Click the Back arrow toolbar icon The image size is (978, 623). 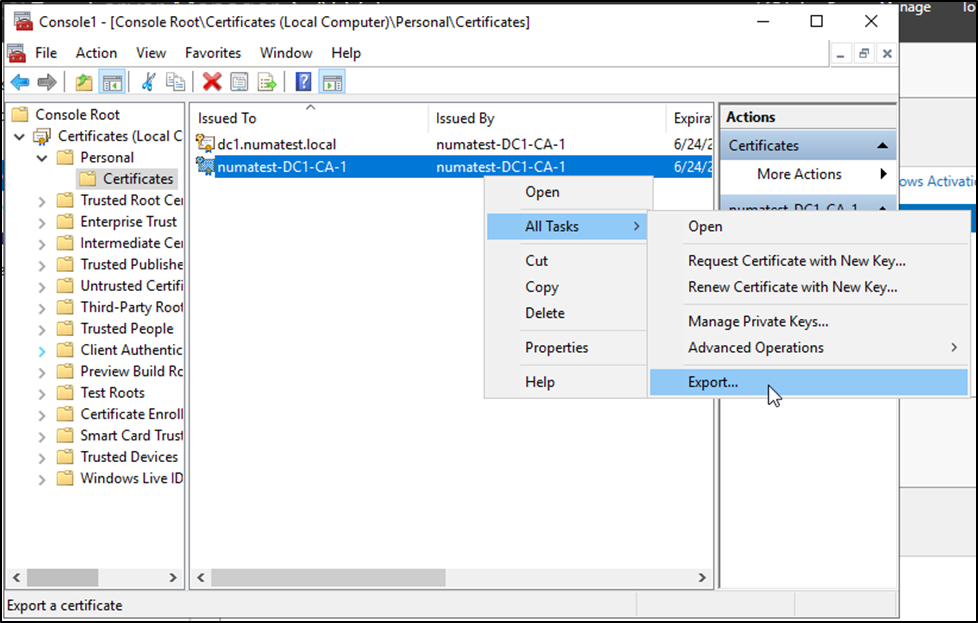point(20,82)
